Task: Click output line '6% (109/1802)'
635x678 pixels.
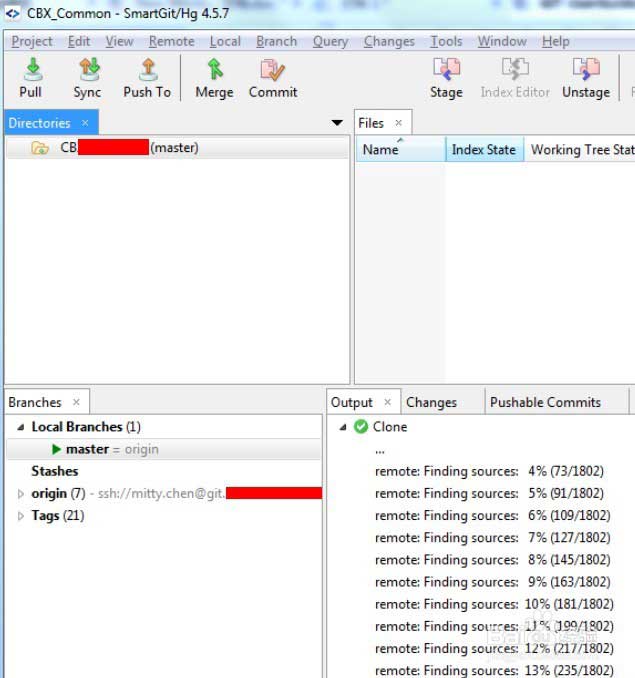Action: pos(493,516)
